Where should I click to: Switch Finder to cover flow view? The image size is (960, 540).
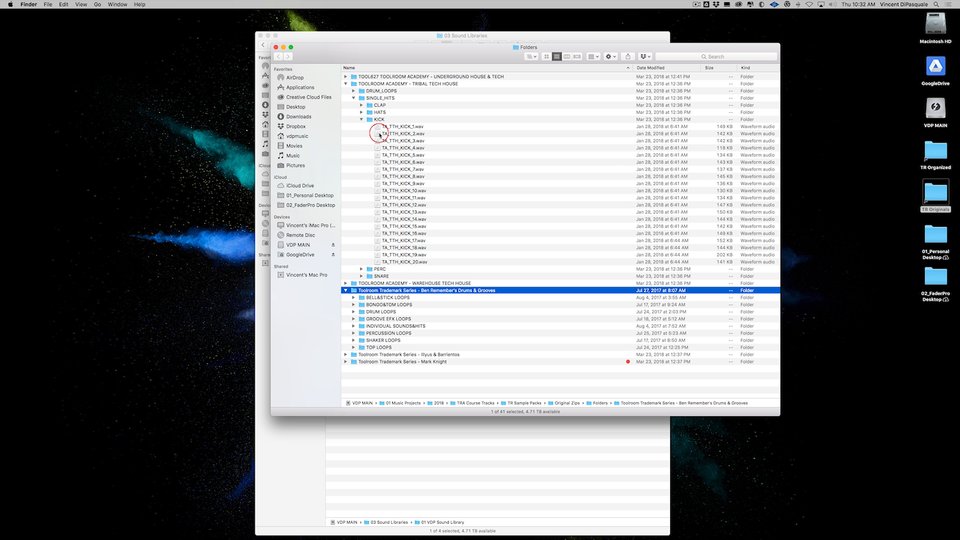click(x=577, y=56)
